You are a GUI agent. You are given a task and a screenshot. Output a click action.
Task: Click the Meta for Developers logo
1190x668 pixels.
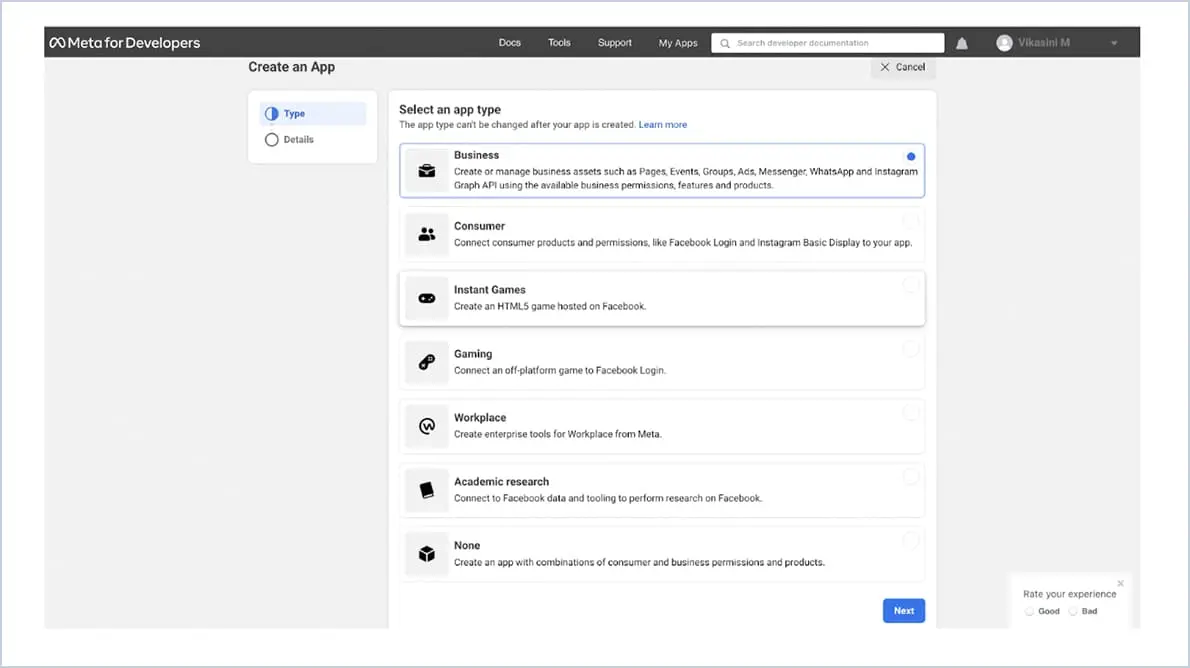pos(125,43)
